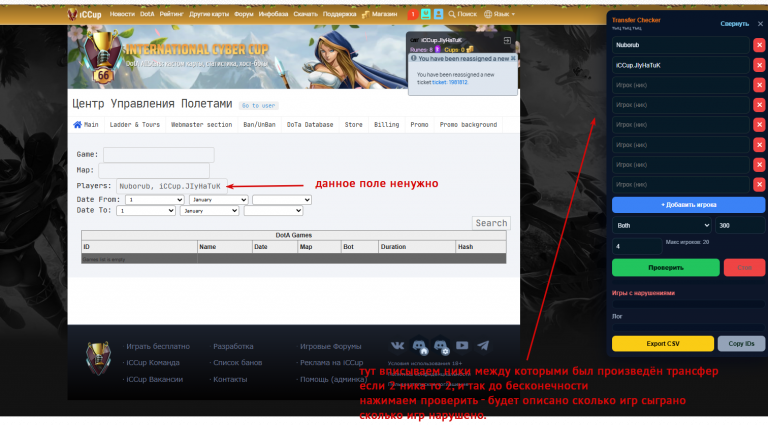The height and width of the screenshot is (426, 768).
Task: Click the Game input field
Action: [159, 155]
